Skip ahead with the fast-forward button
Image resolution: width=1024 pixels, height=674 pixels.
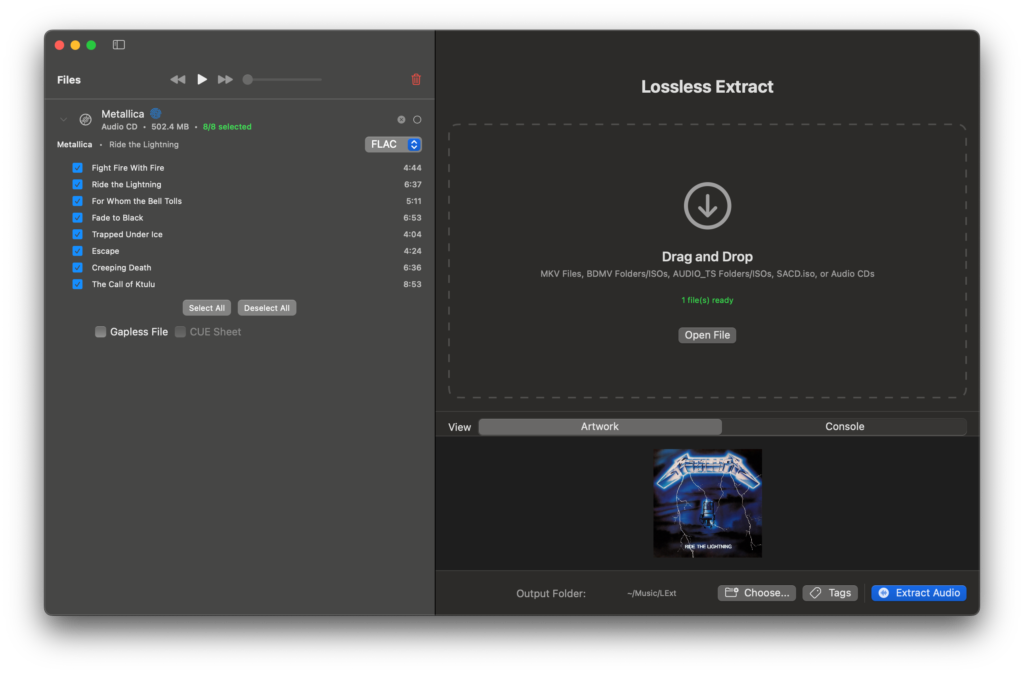click(225, 80)
